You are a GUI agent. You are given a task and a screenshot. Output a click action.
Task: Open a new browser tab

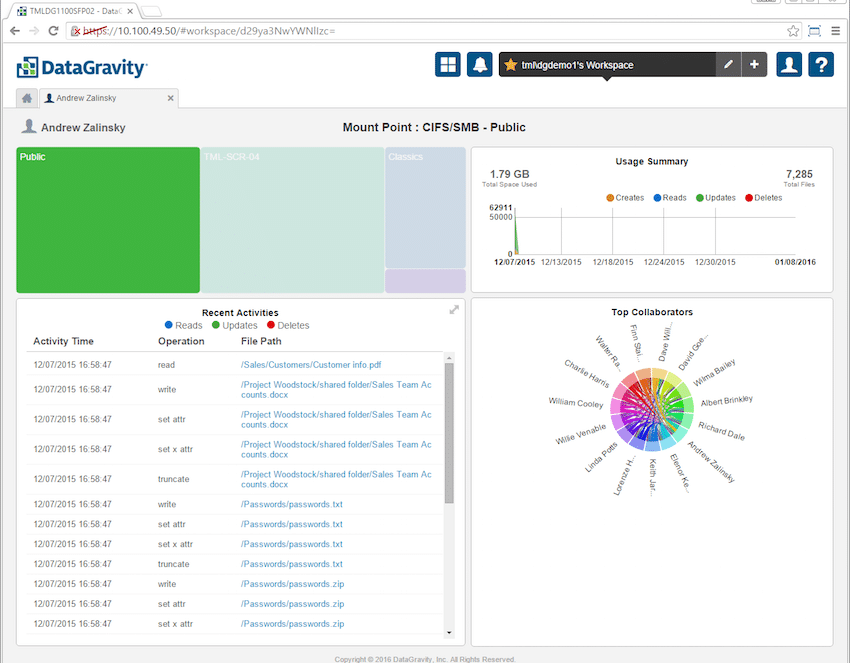152,11
